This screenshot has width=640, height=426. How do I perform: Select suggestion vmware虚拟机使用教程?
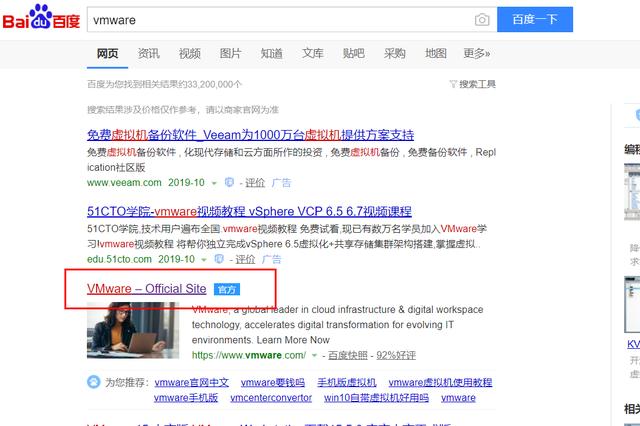[x=440, y=382]
